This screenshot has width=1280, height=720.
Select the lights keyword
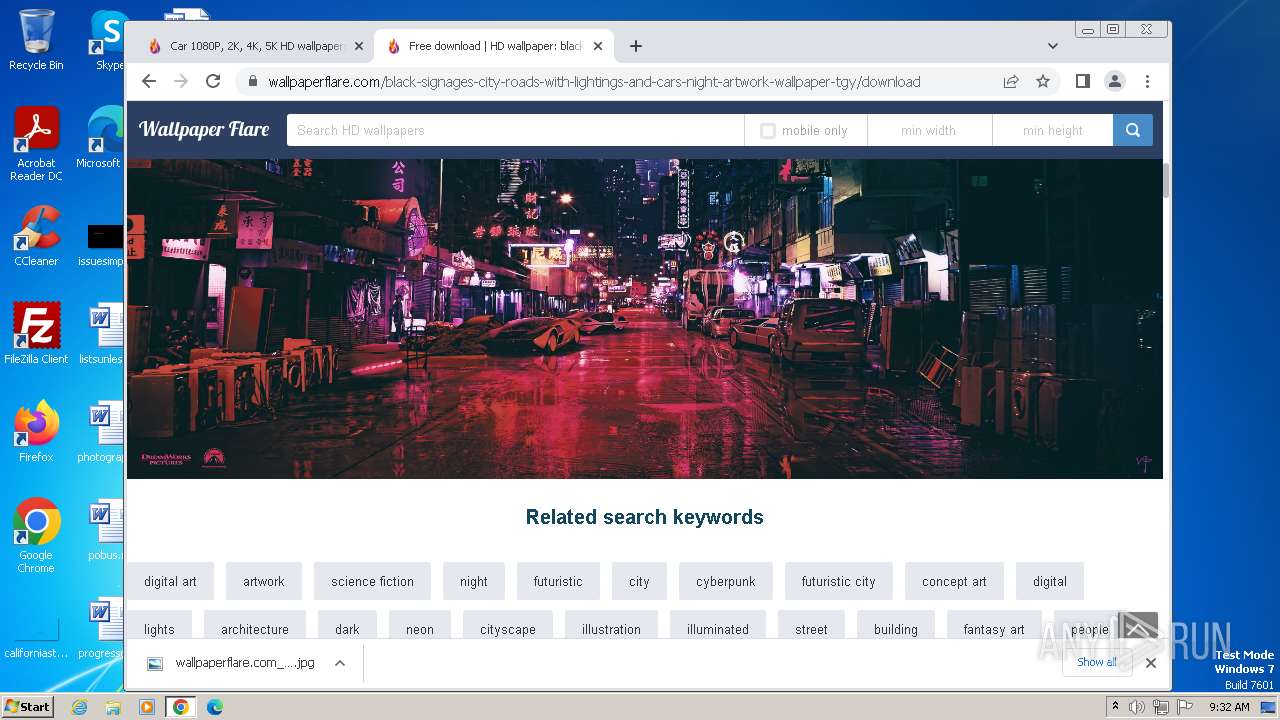(159, 627)
